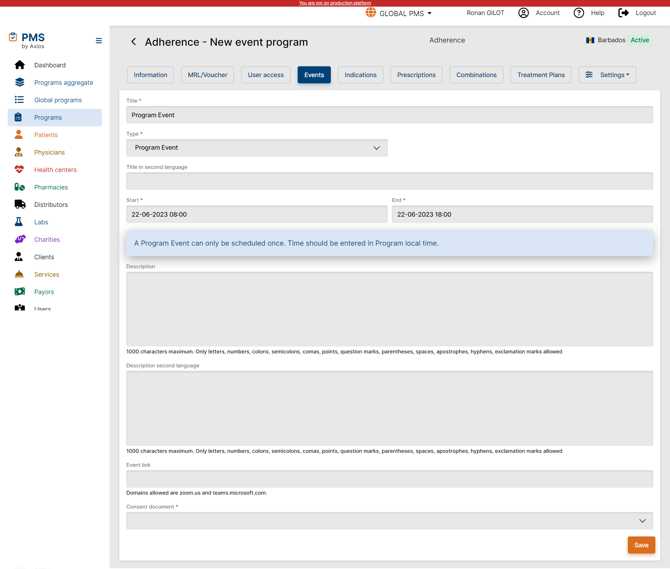This screenshot has width=670, height=569.
Task: Click the orange Save button
Action: [641, 545]
